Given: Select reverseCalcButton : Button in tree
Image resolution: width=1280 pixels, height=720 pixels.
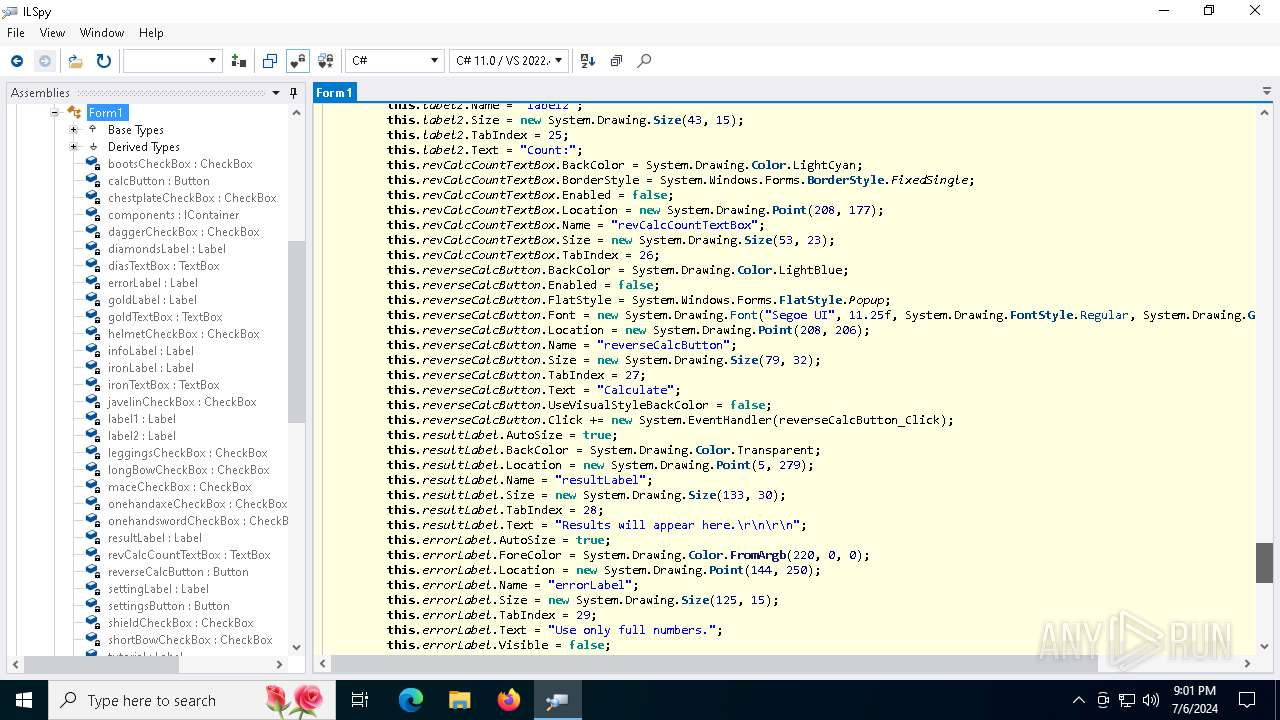Looking at the screenshot, I should pyautogui.click(x=178, y=572).
